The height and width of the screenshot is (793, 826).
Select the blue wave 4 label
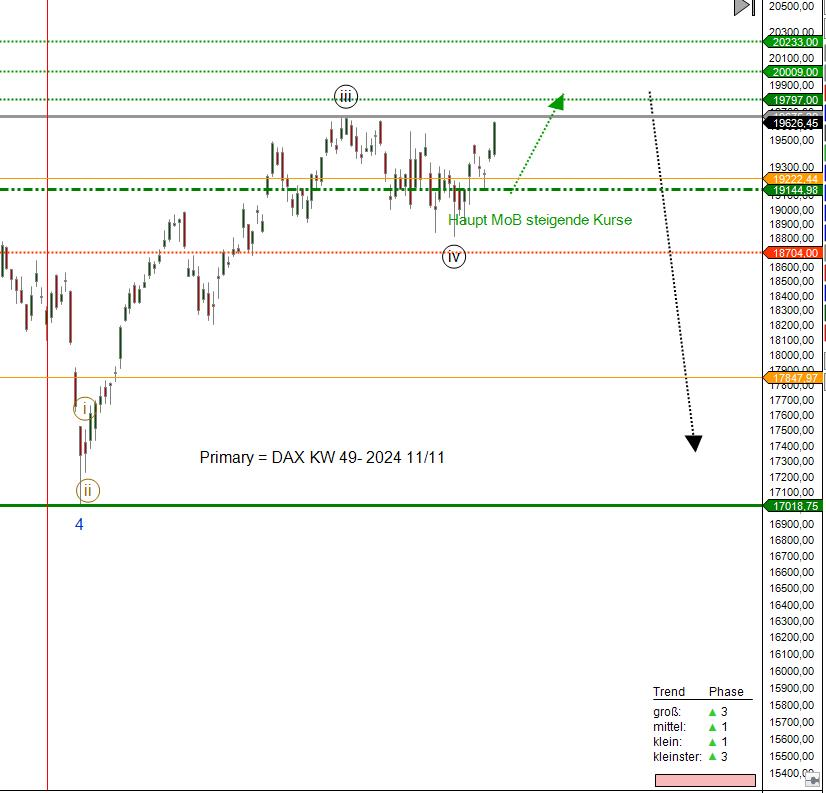click(80, 524)
